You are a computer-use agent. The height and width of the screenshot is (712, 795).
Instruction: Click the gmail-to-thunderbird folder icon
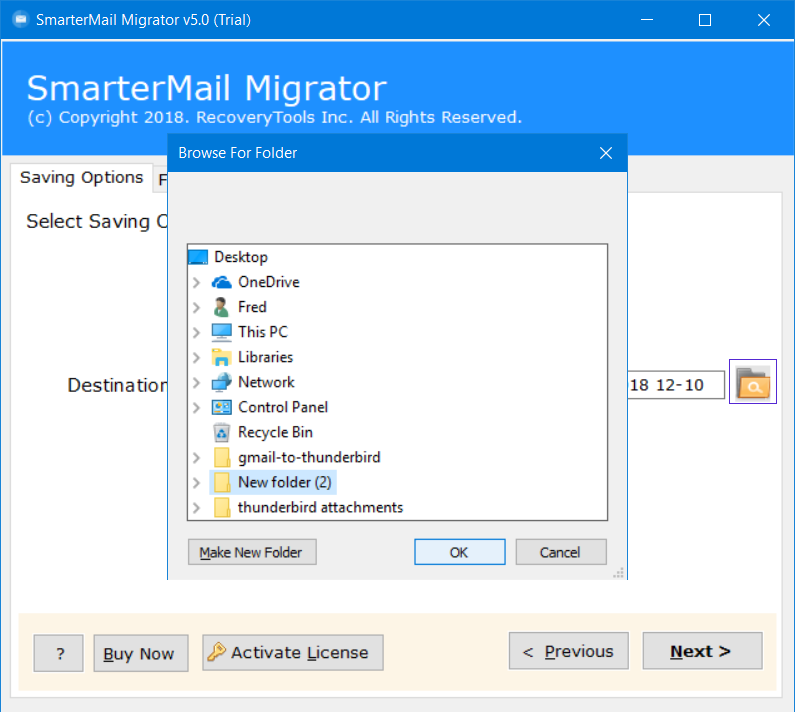[x=222, y=457]
